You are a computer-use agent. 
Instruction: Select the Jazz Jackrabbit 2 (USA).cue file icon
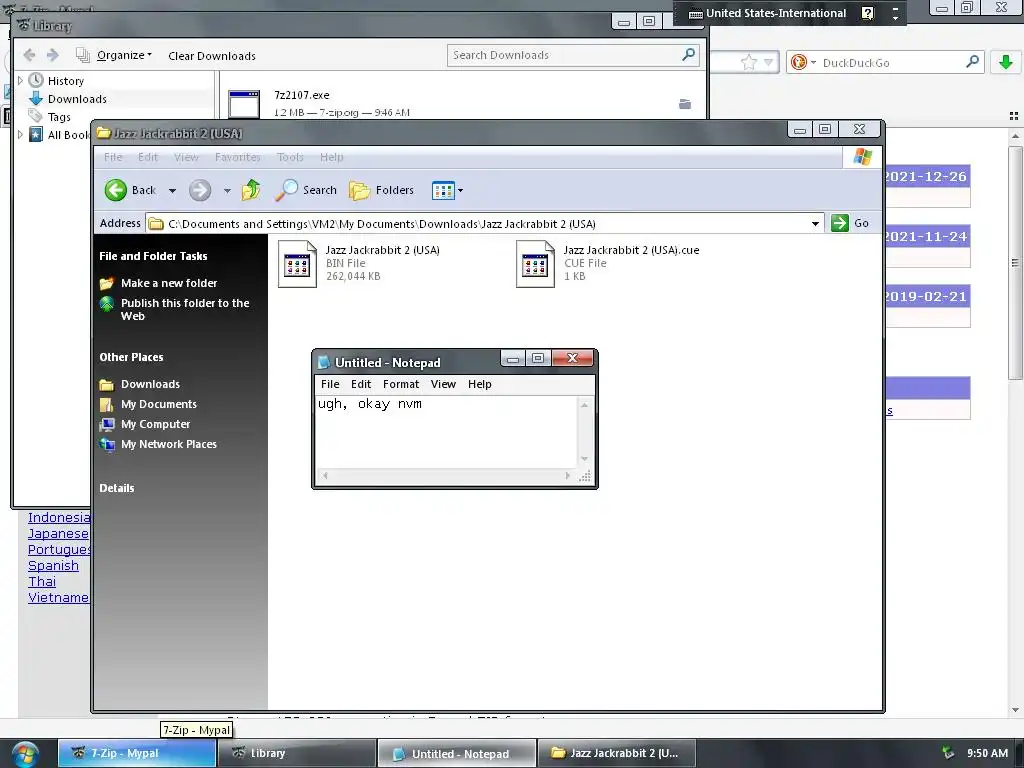535,264
